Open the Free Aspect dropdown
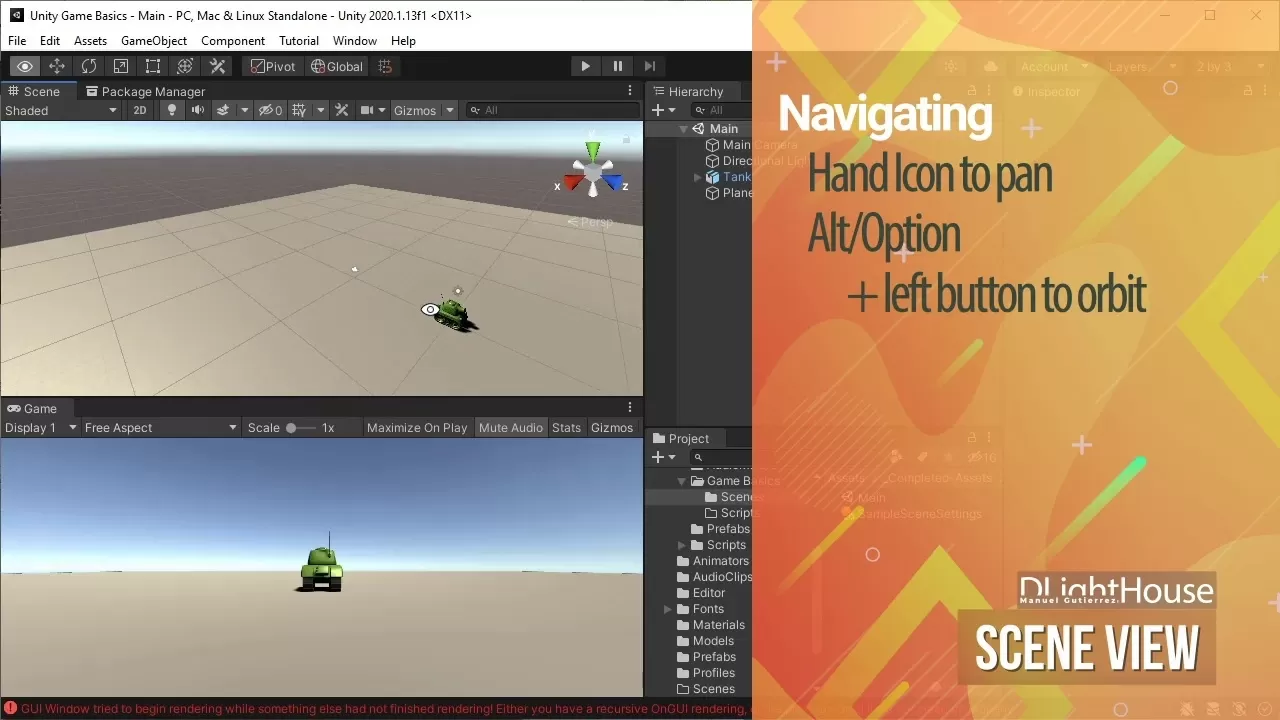Viewport: 1280px width, 720px height. pyautogui.click(x=160, y=427)
